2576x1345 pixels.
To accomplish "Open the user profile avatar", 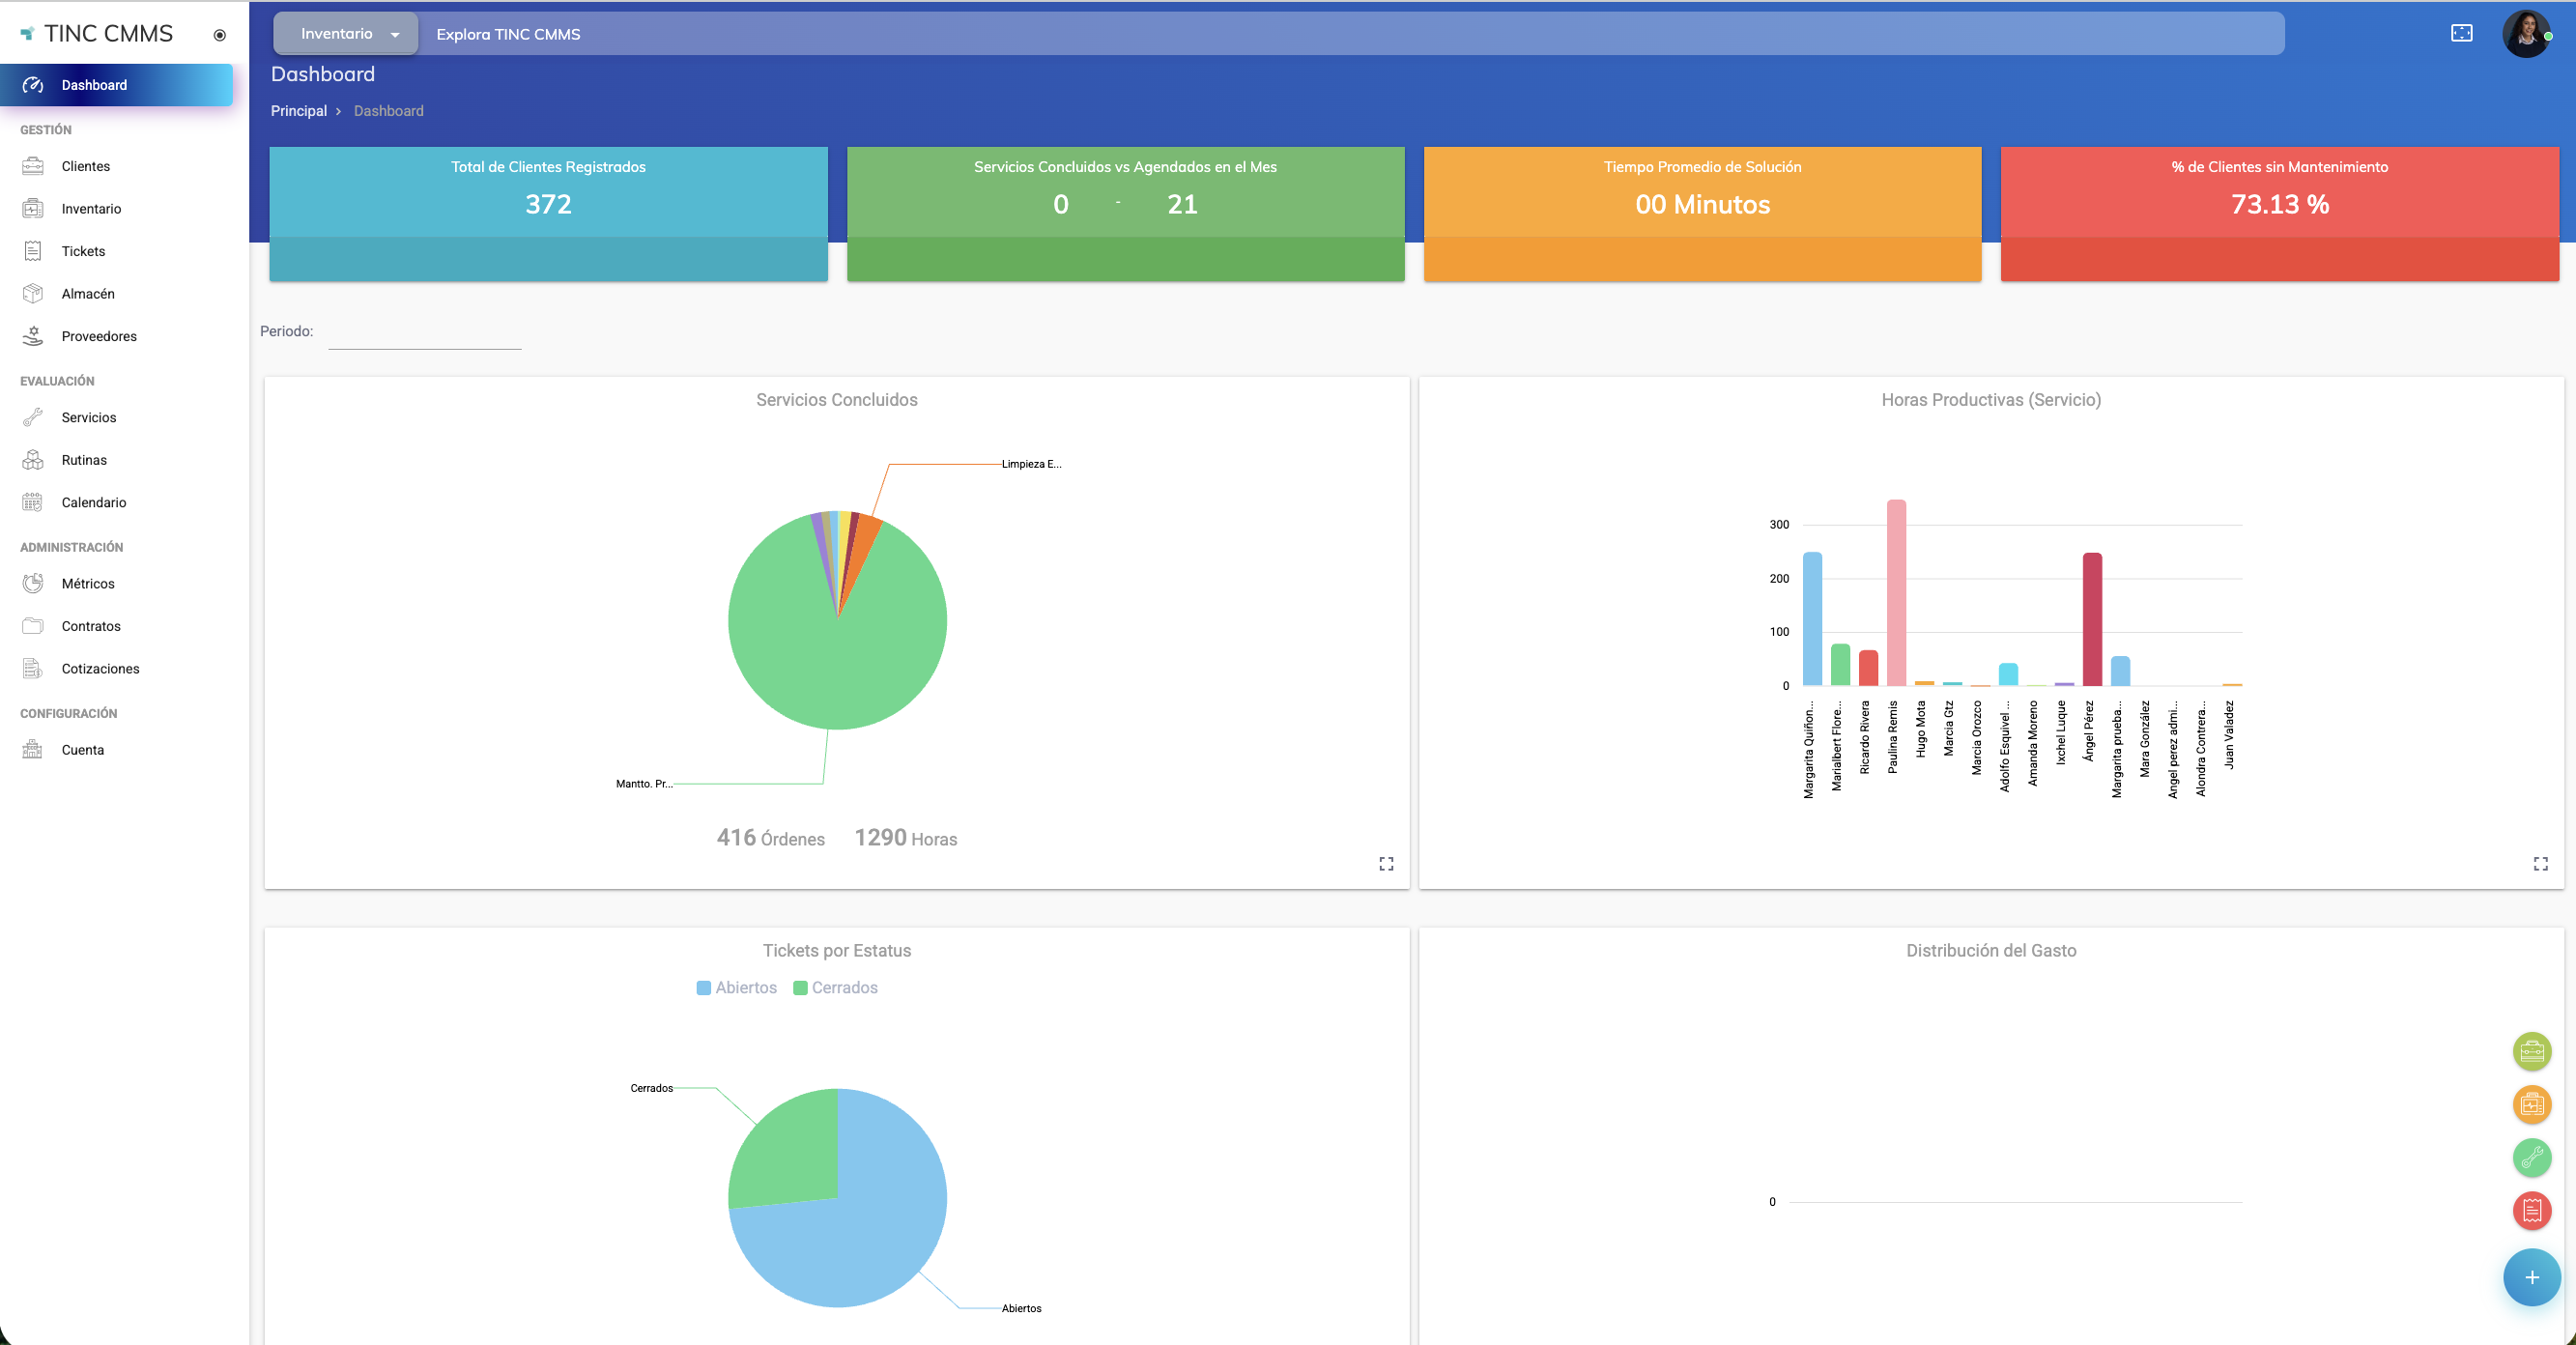I will click(2525, 34).
